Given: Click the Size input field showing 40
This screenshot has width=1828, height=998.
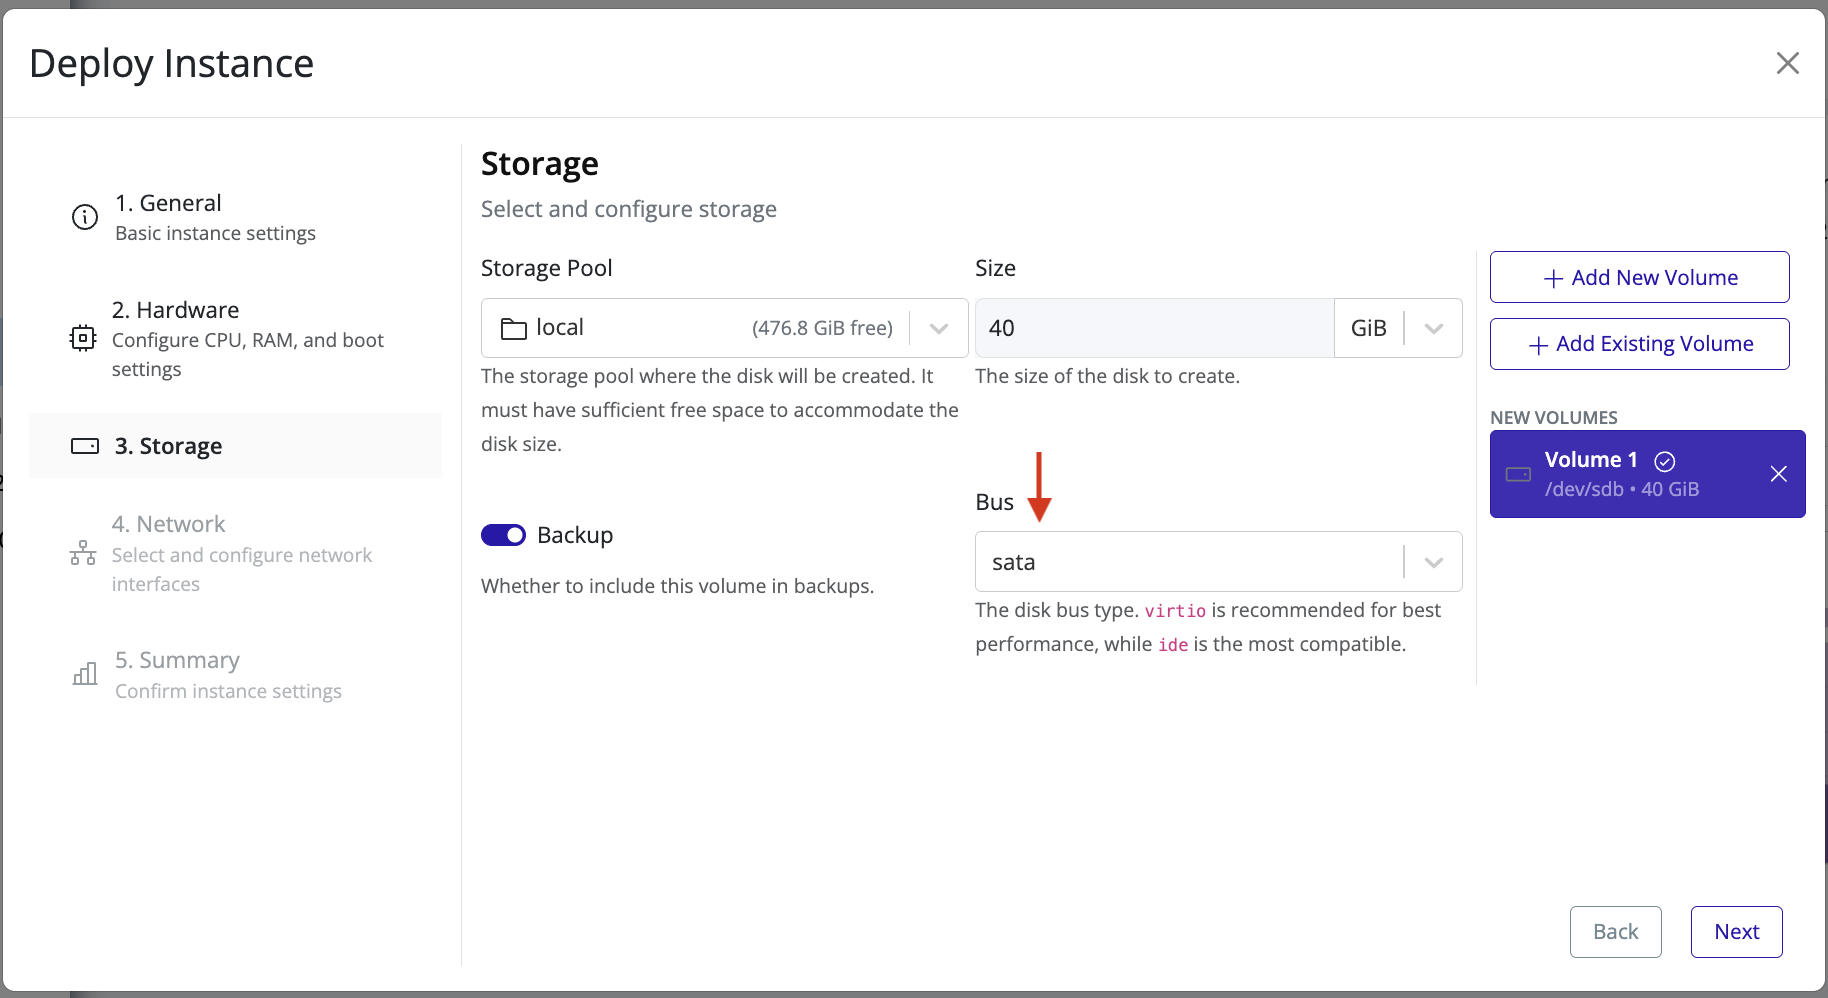Looking at the screenshot, I should (1154, 328).
